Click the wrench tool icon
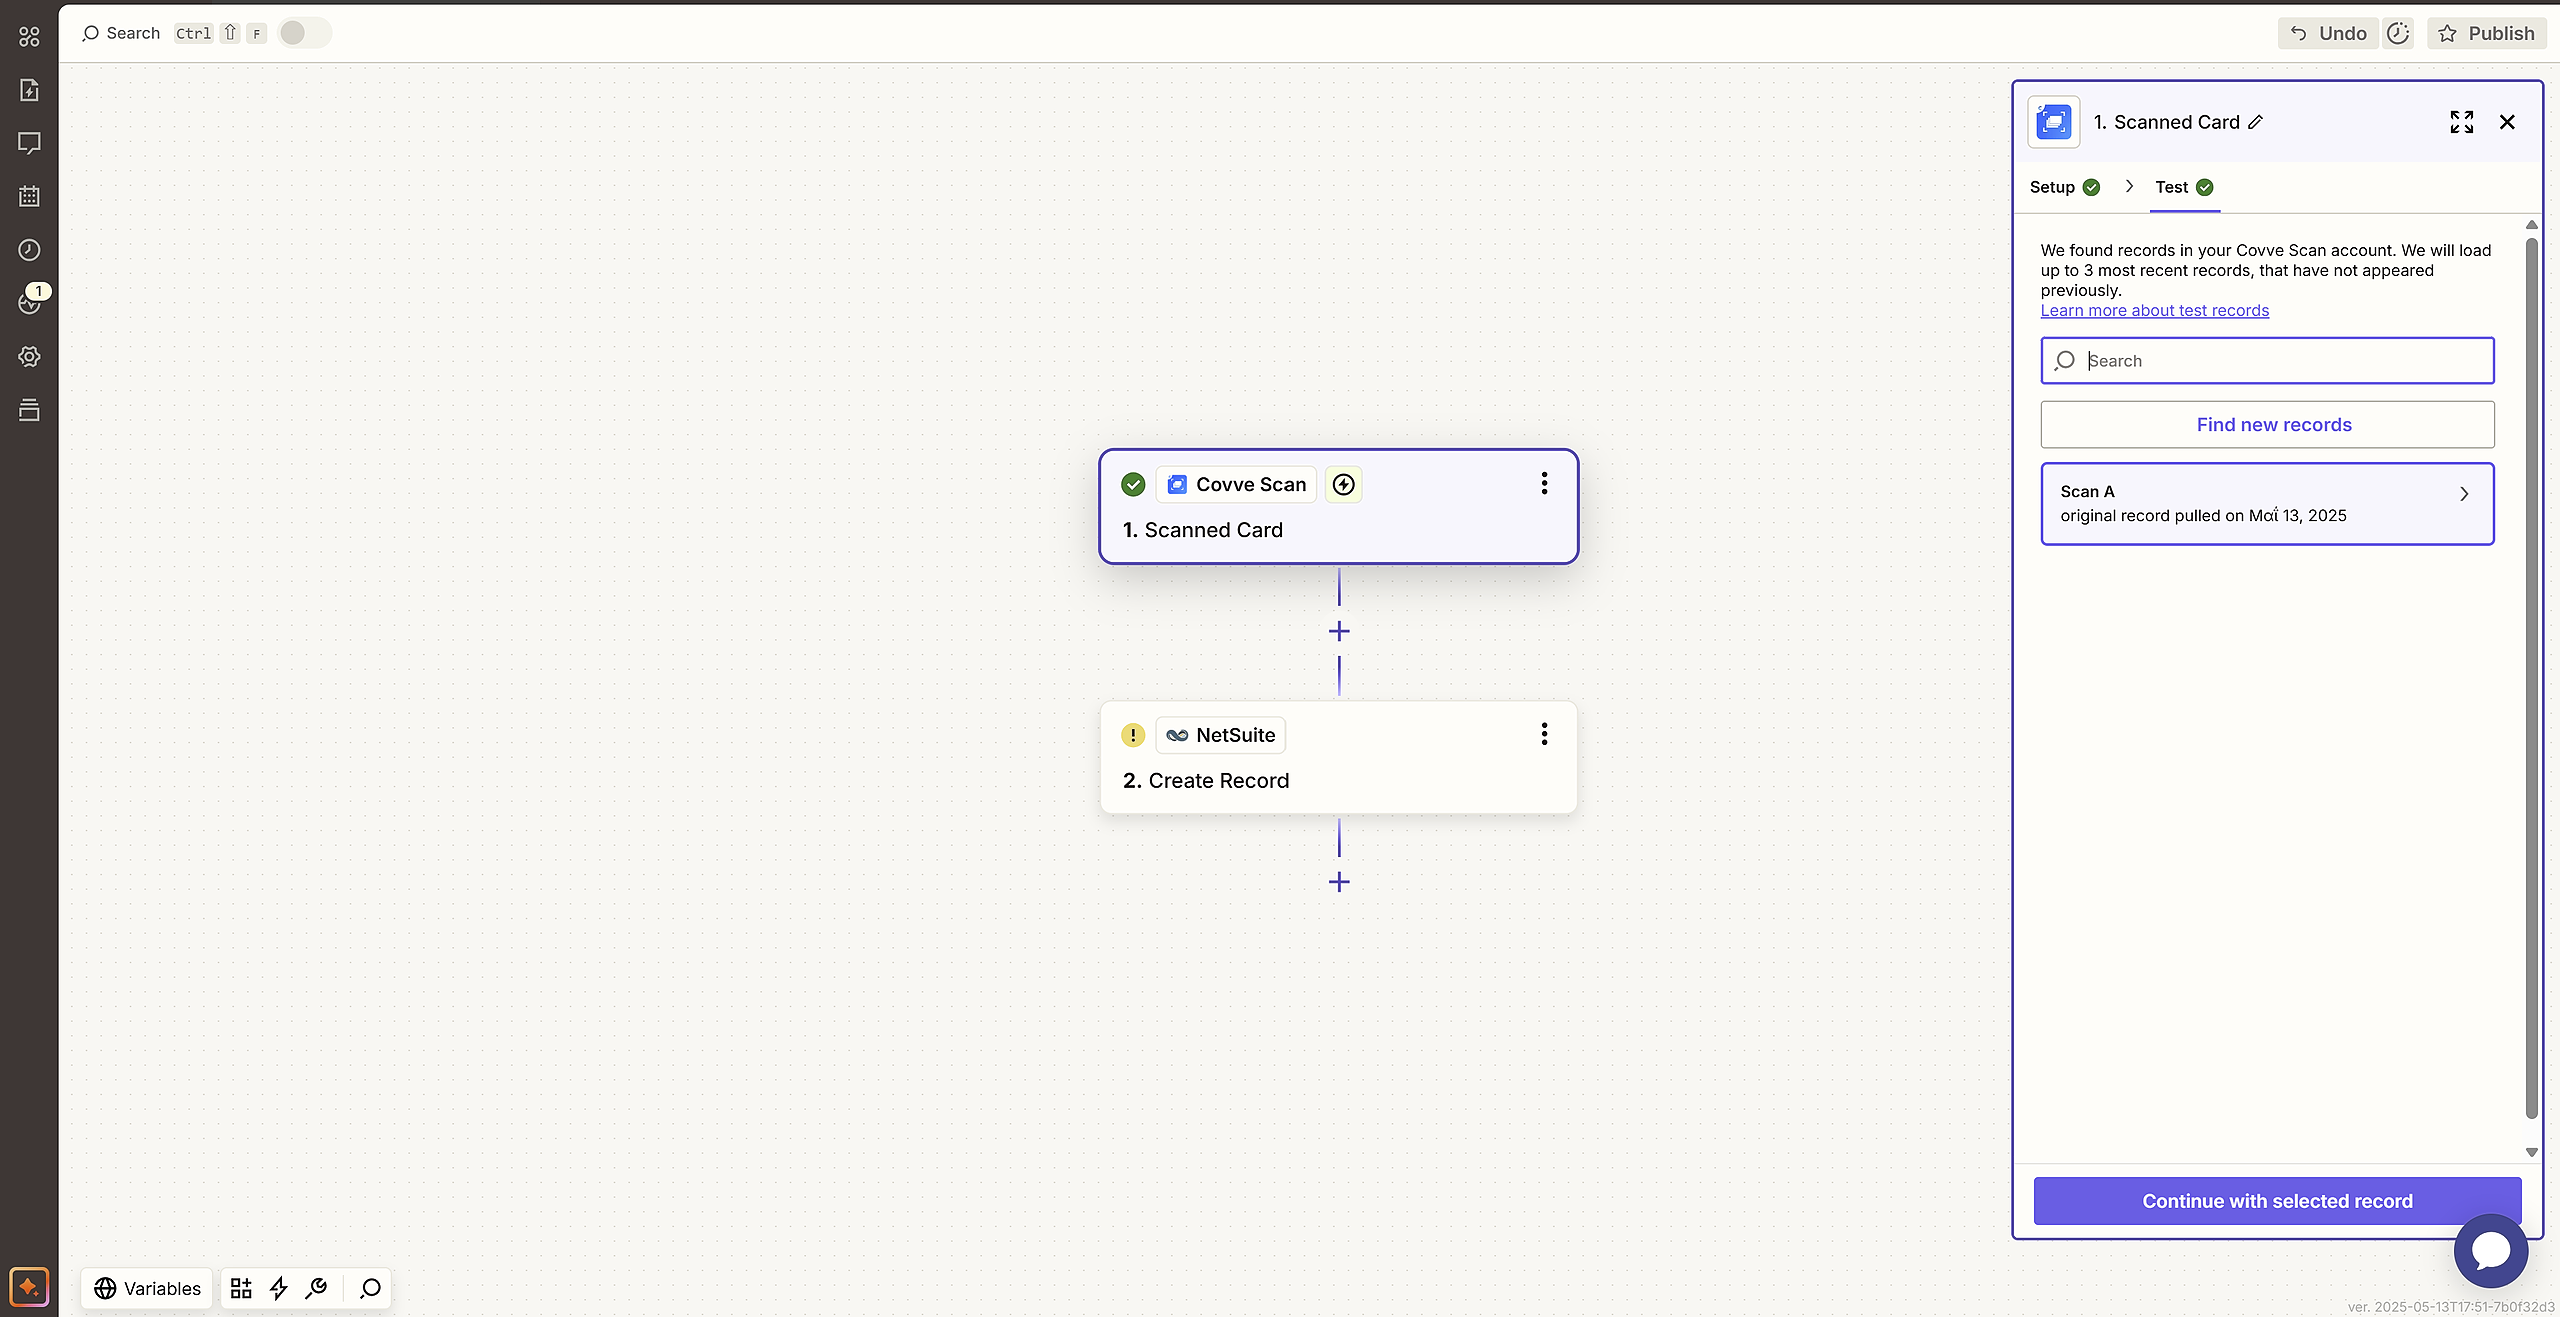2560x1317 pixels. pos(317,1288)
